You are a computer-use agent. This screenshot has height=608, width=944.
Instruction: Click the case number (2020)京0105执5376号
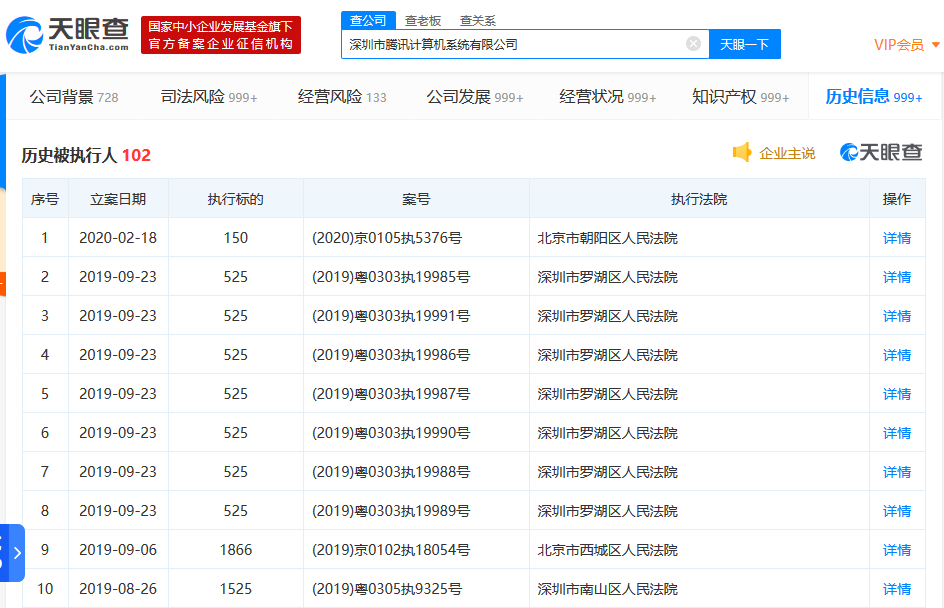point(387,238)
